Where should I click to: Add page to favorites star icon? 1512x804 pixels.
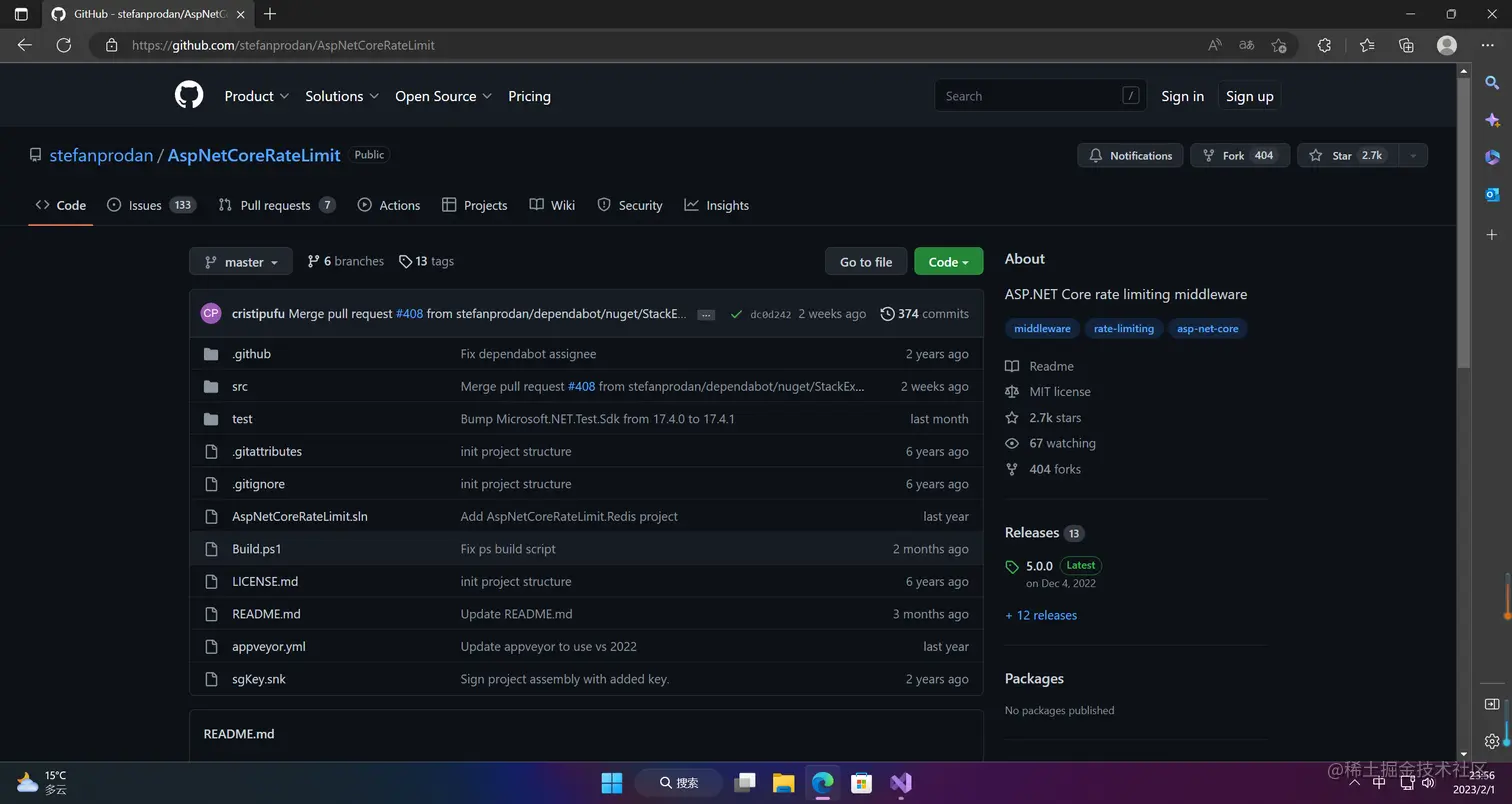click(1279, 45)
